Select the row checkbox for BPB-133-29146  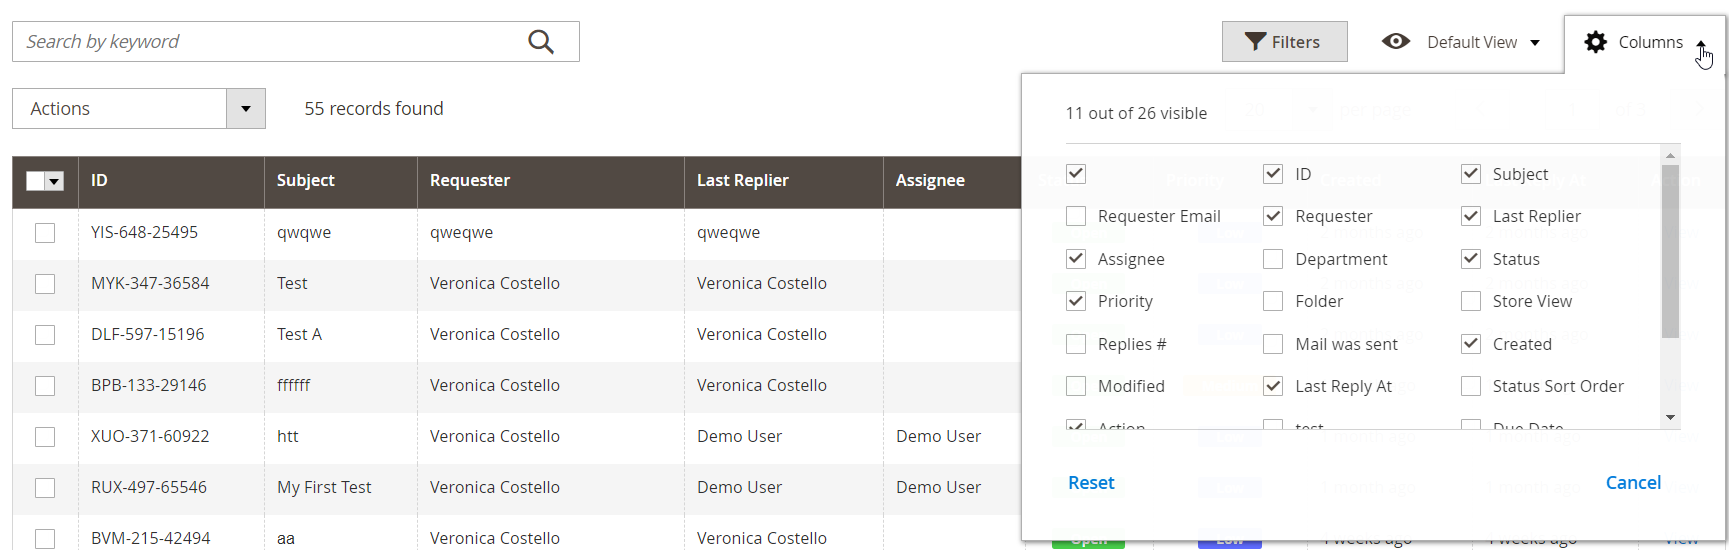tap(45, 386)
